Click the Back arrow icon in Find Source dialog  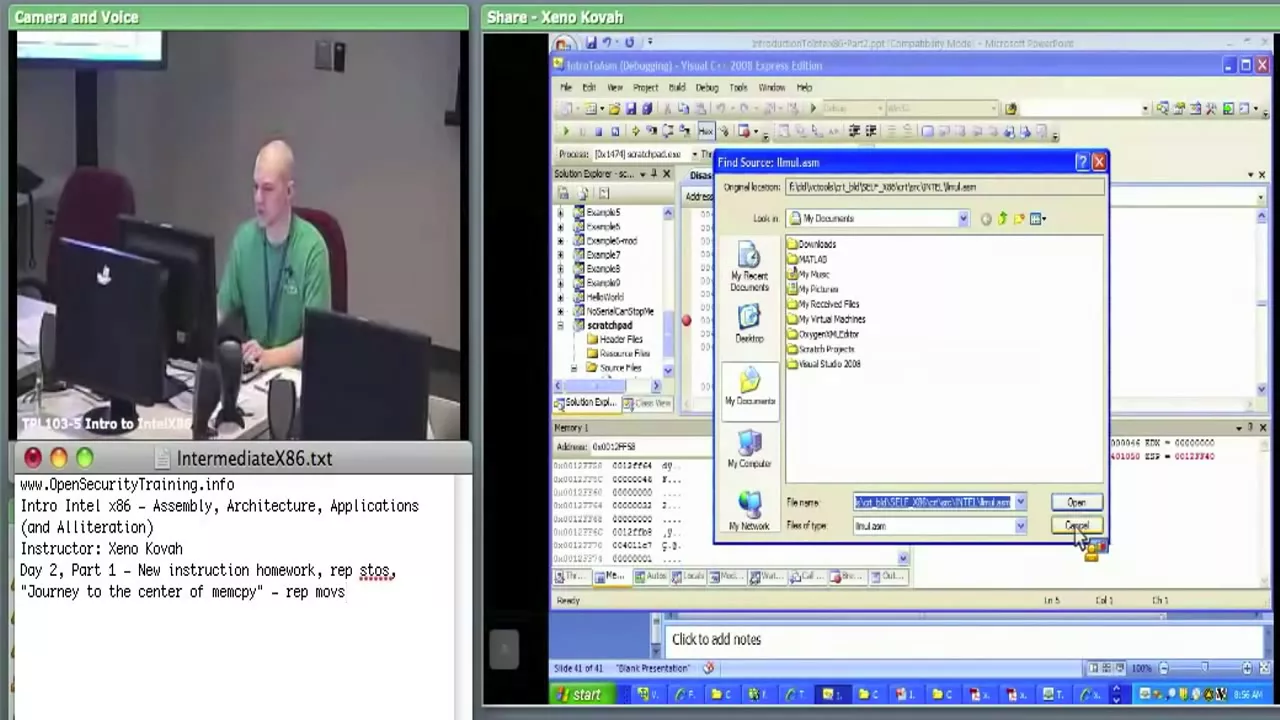click(x=986, y=219)
